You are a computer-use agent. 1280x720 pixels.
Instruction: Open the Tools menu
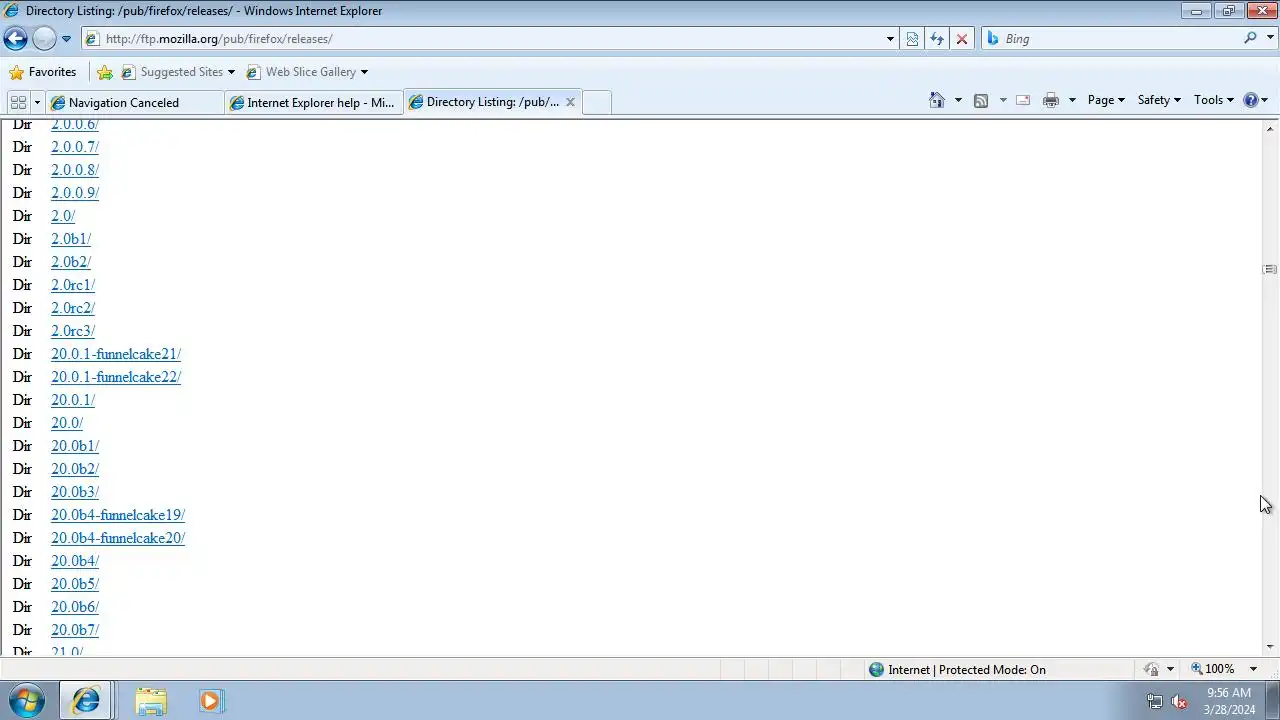click(1214, 100)
